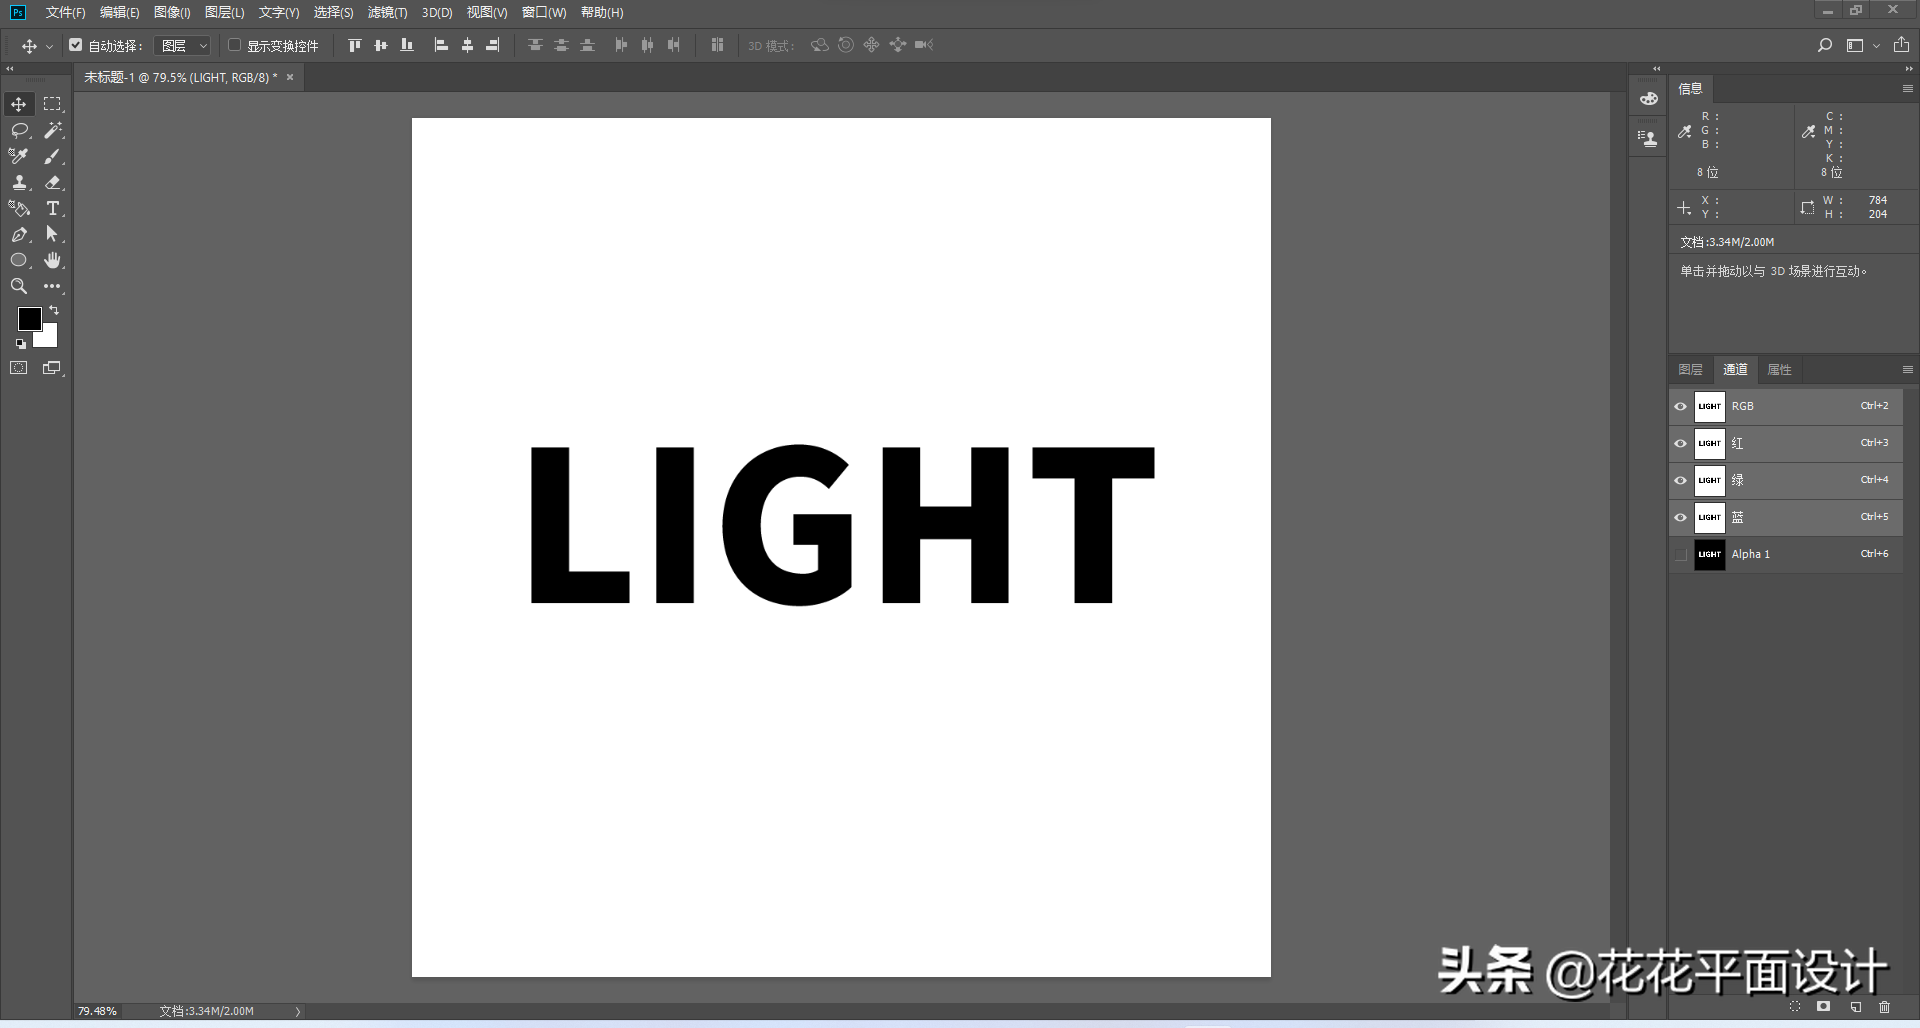
Task: Click the foreground black color swatch
Action: (x=29, y=318)
